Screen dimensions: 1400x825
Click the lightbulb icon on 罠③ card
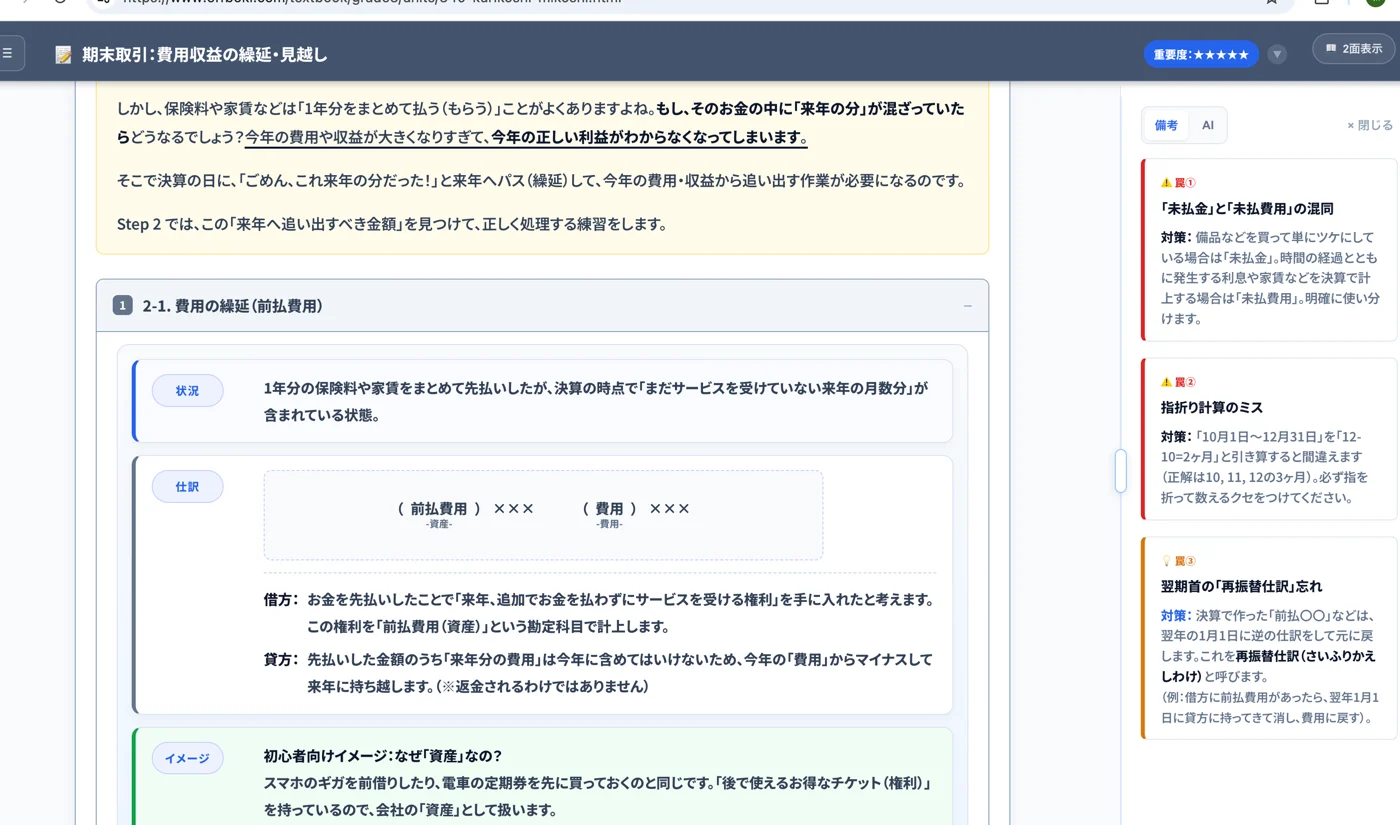coord(1166,561)
